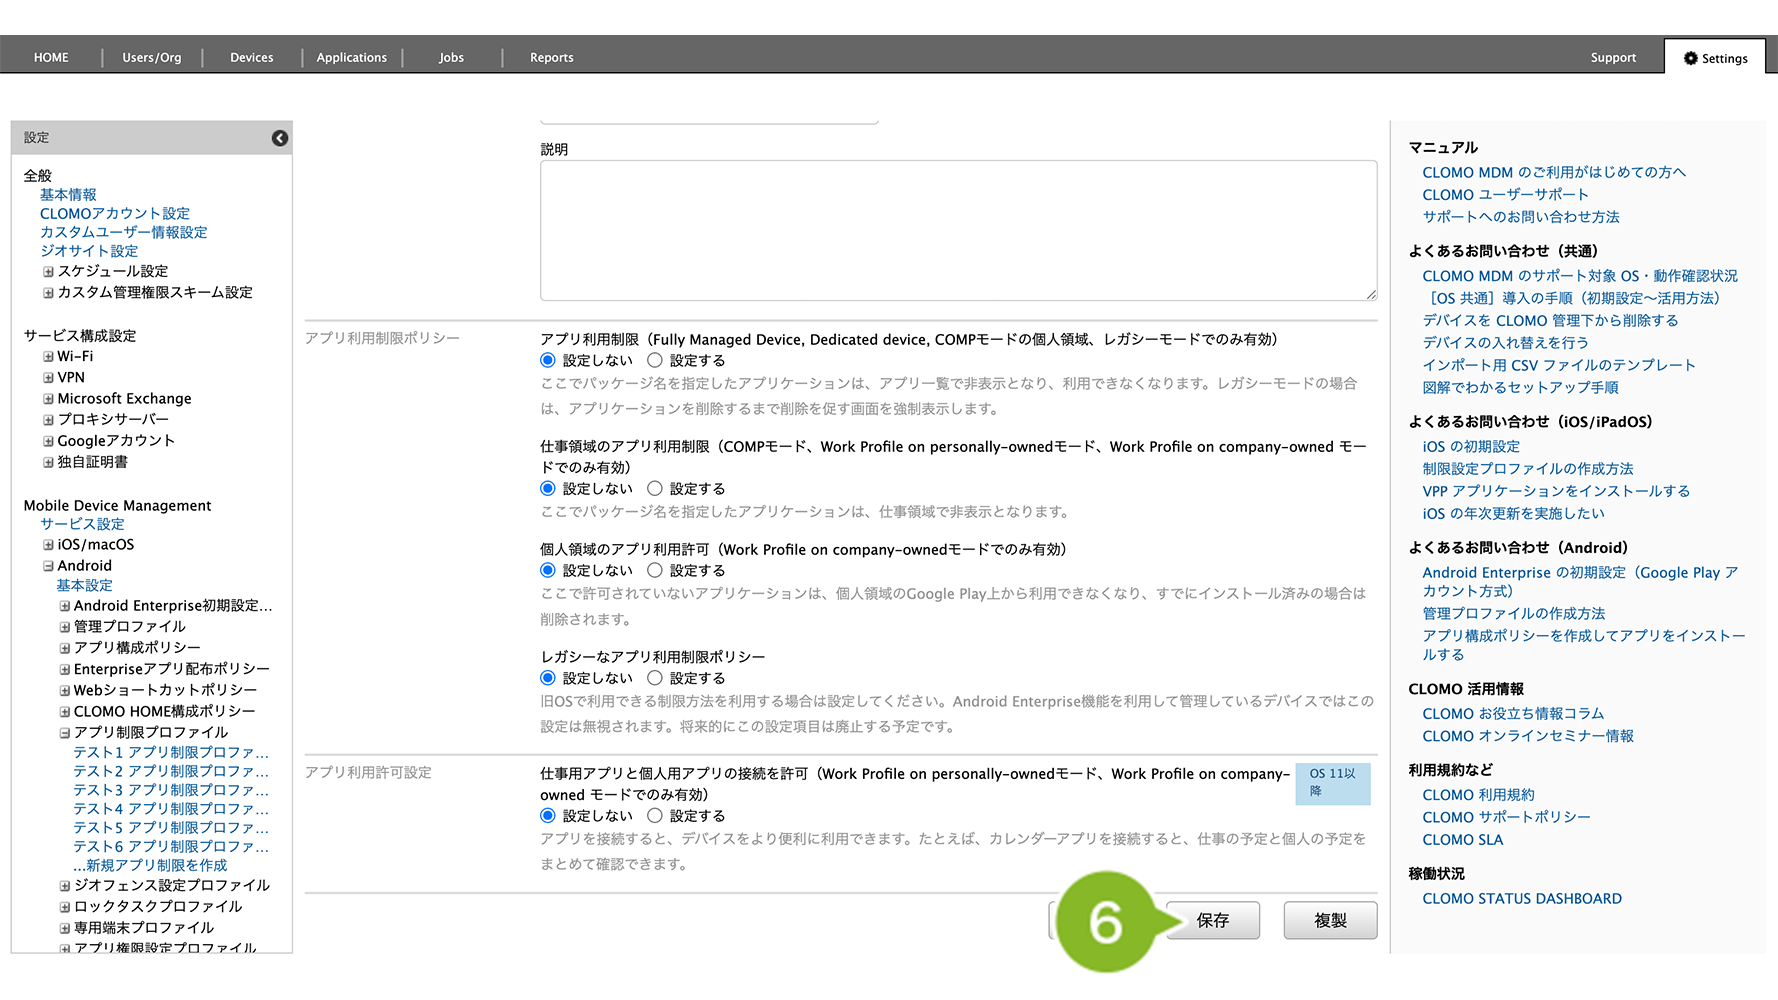Collapse the 設定 sidebar panel arrow
Image resolution: width=1778 pixels, height=1000 pixels.
tap(280, 138)
